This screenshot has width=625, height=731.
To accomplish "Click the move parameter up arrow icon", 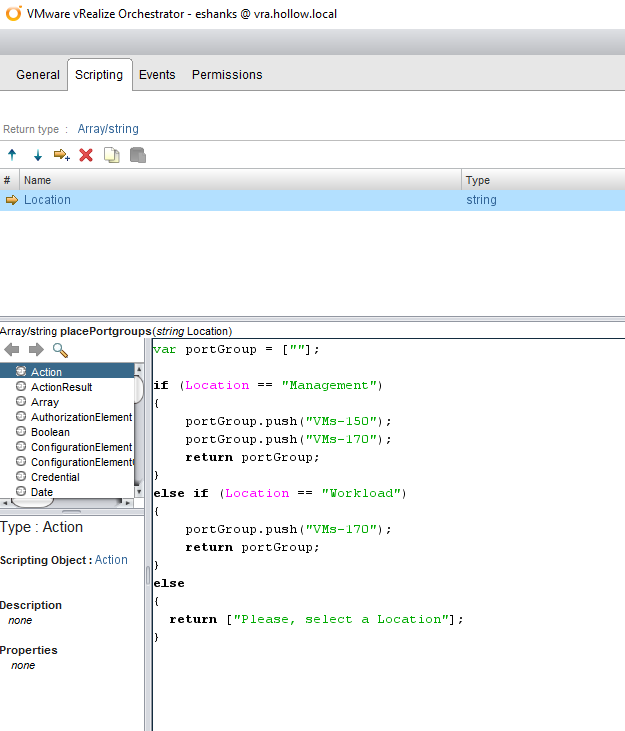I will point(12,155).
